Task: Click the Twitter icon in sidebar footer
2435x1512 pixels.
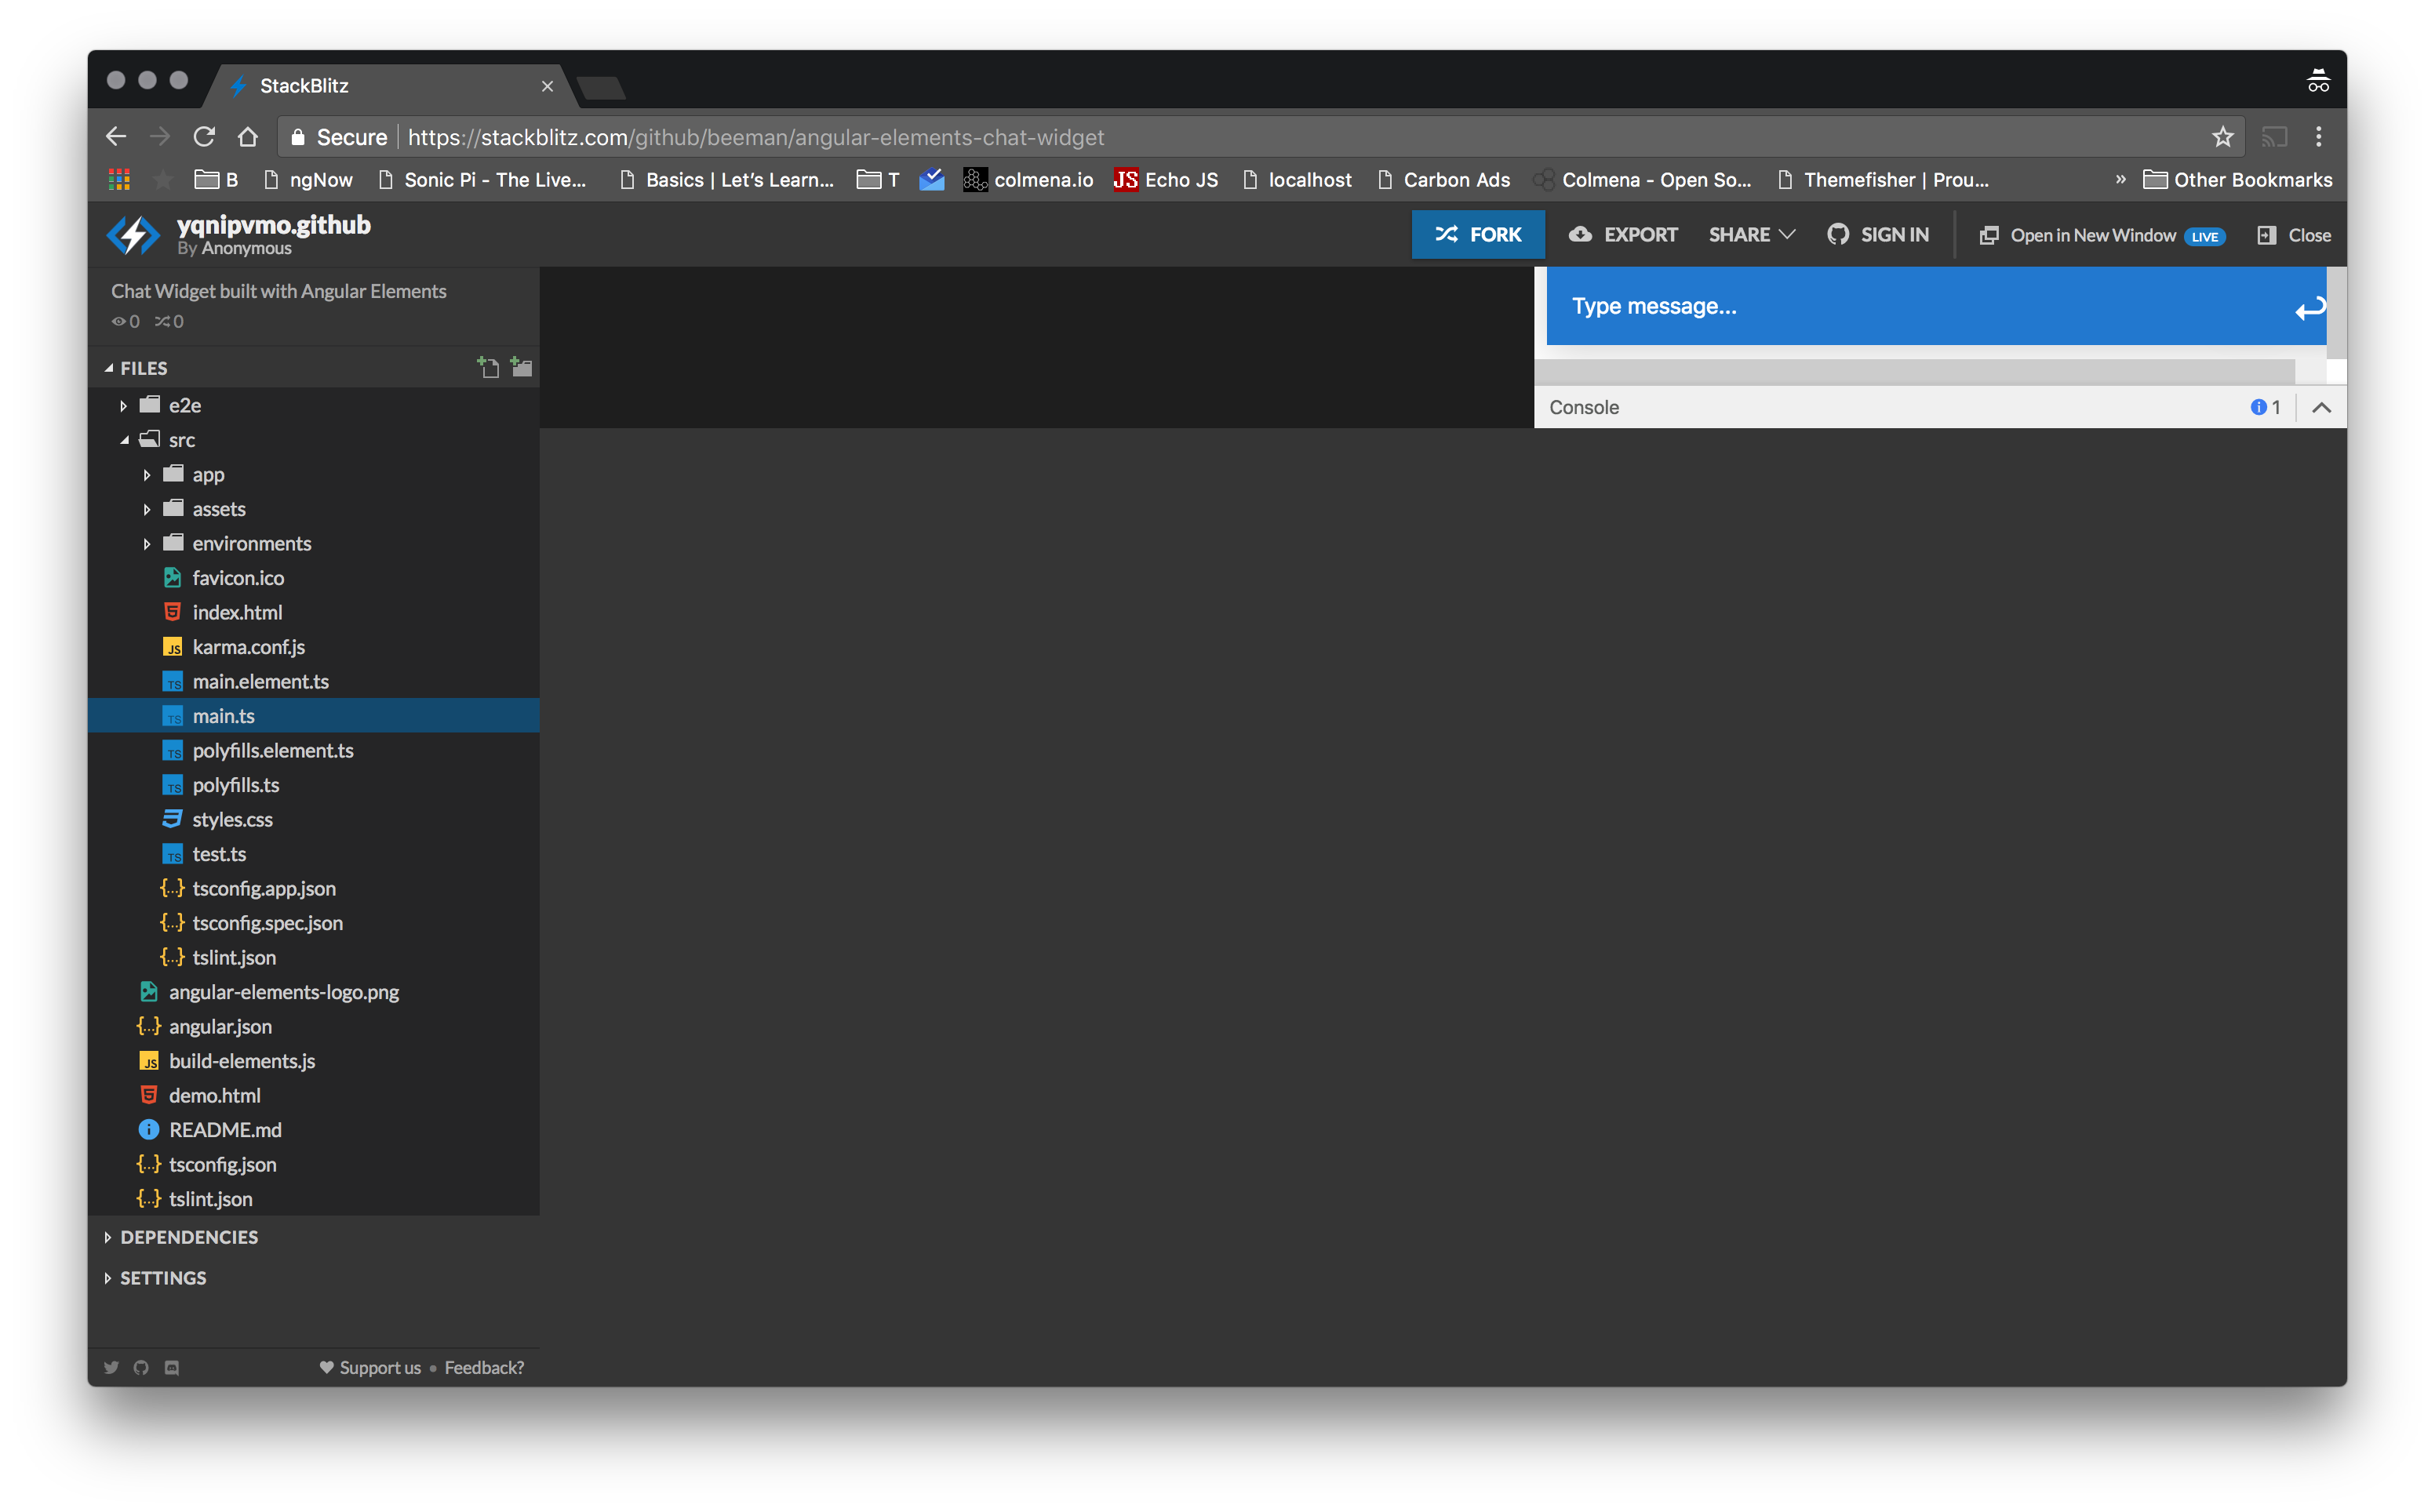Action: [111, 1367]
